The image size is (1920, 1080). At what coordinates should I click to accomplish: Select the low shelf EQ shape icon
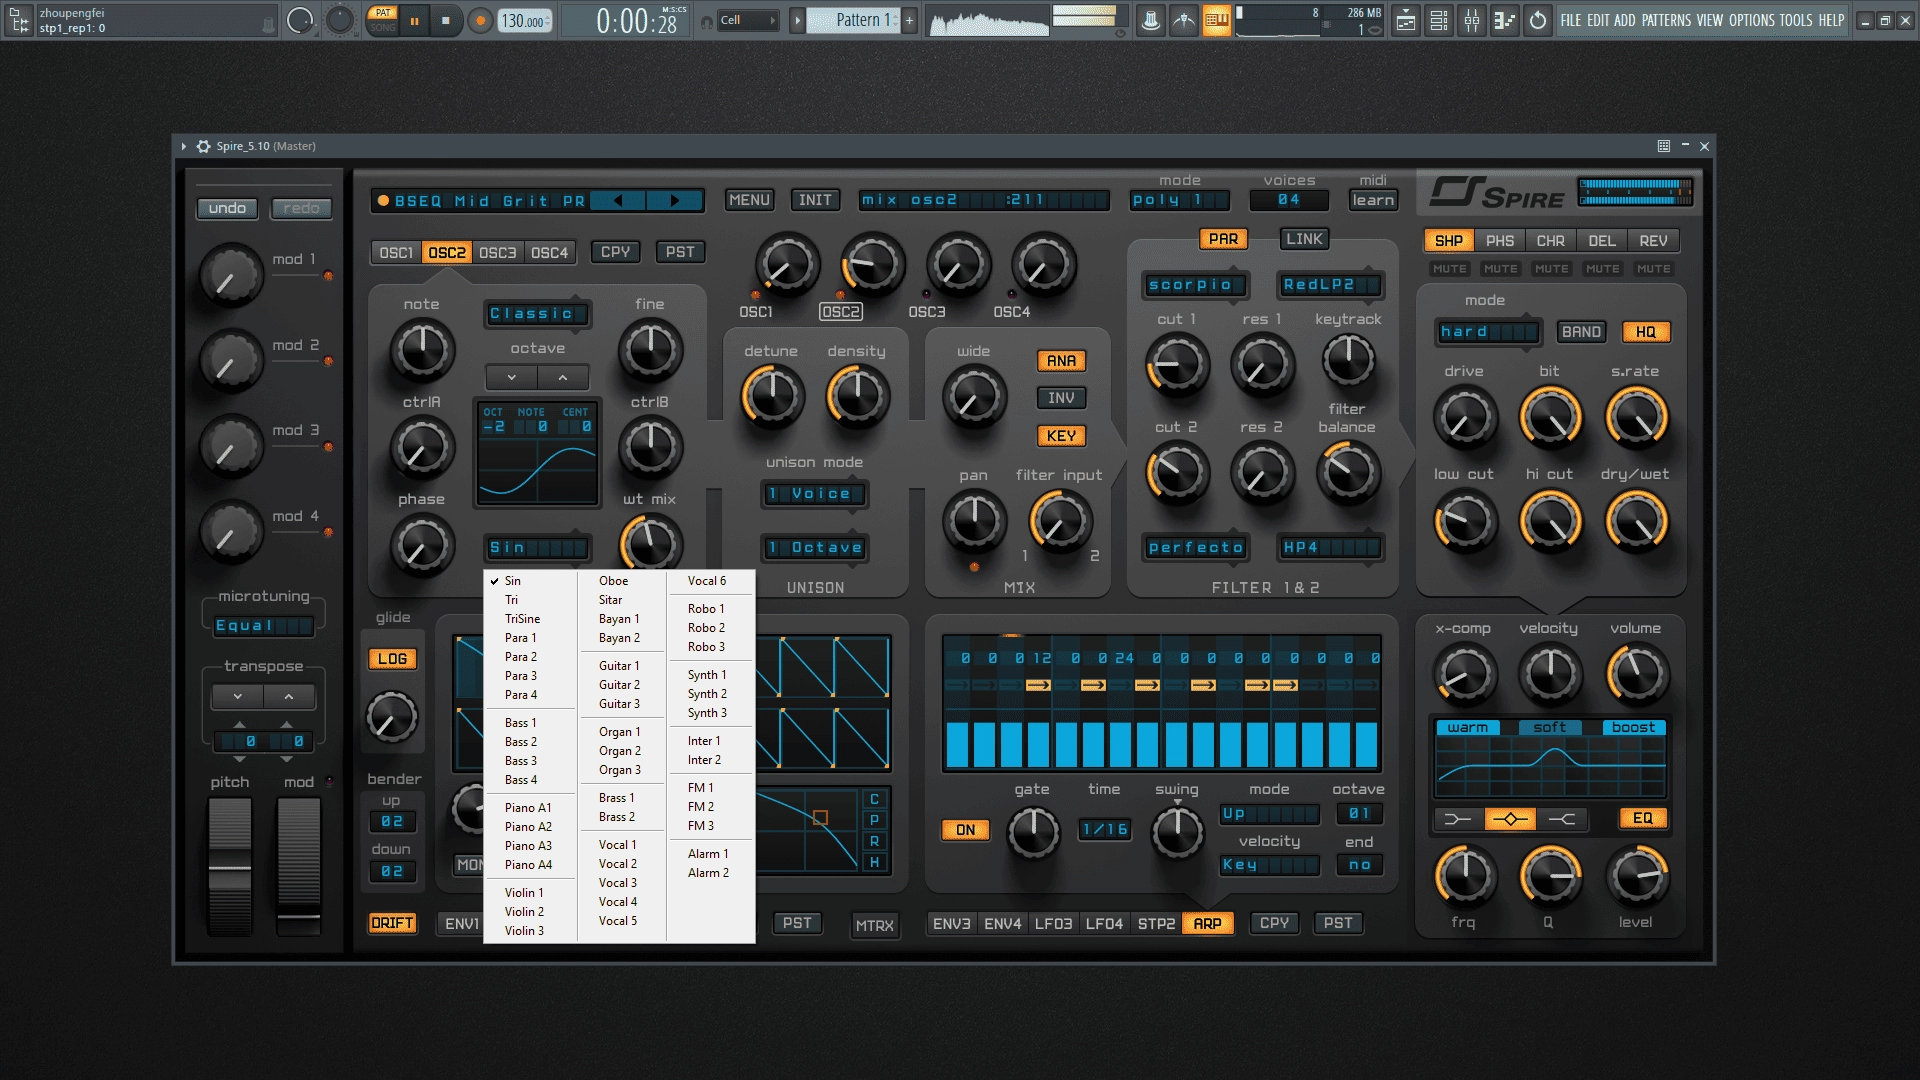pos(1458,819)
